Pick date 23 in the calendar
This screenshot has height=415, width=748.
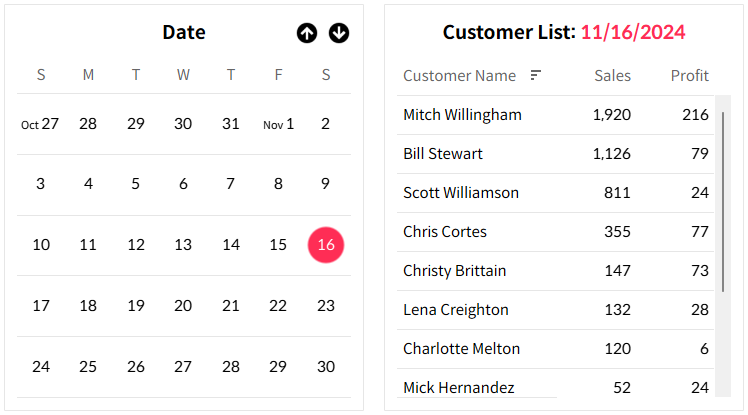point(326,306)
